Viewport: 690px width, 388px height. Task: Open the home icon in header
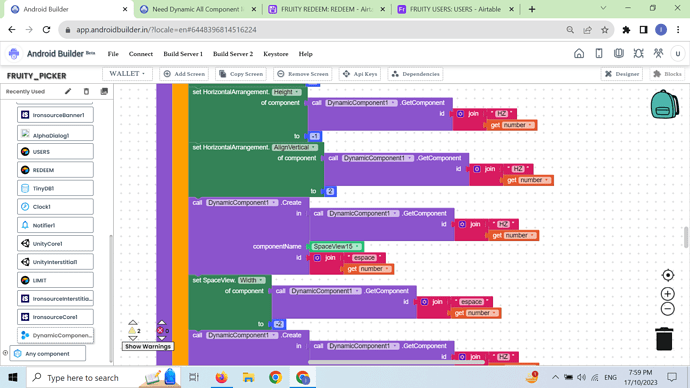579,54
